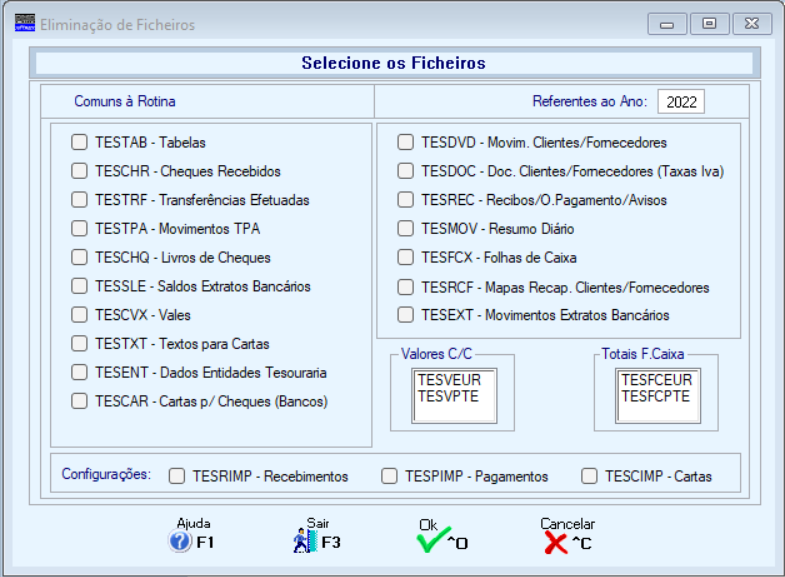Click the red Cancelar X icon
Viewport: 785px width, 577px height.
point(556,542)
